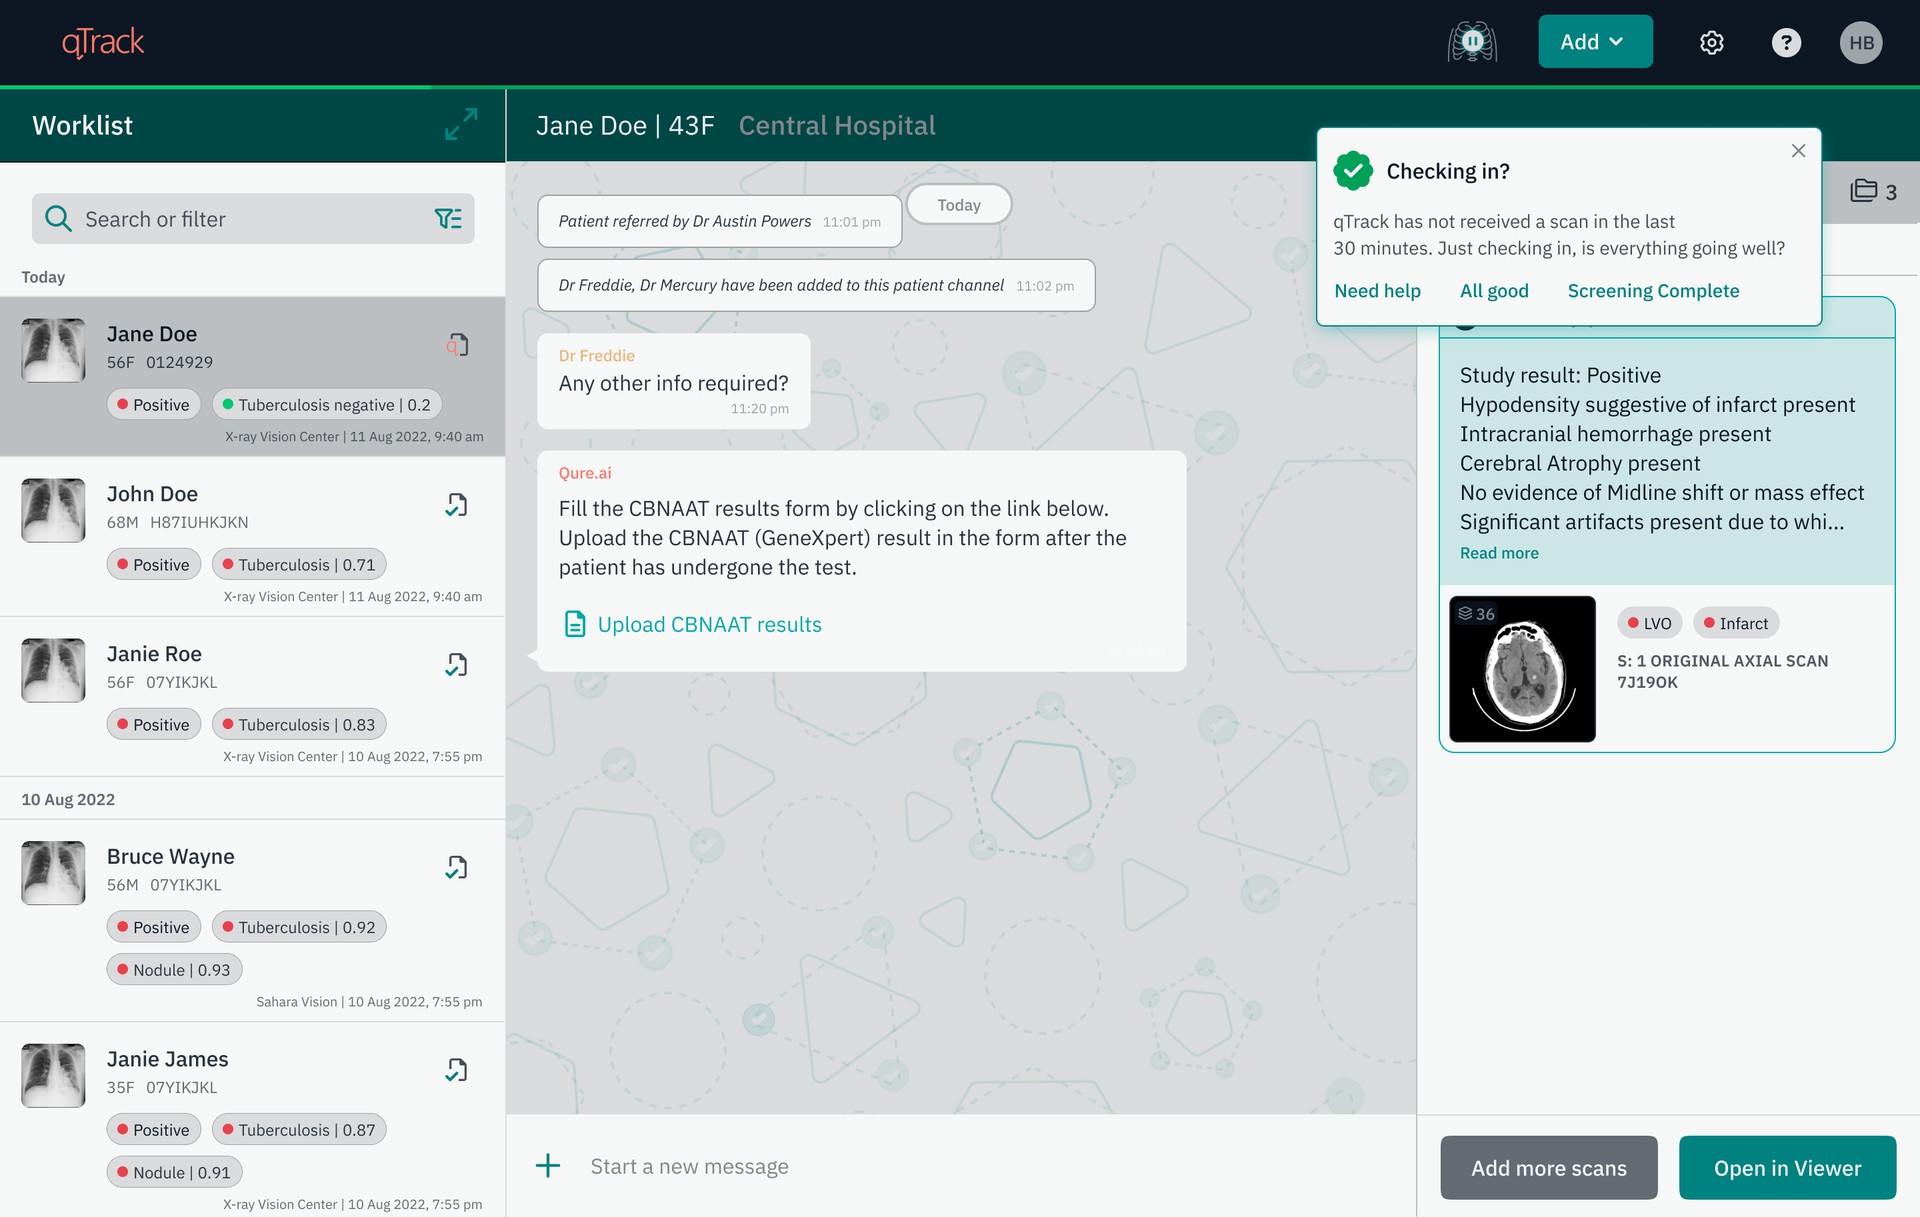Open settings gear icon

(1711, 42)
